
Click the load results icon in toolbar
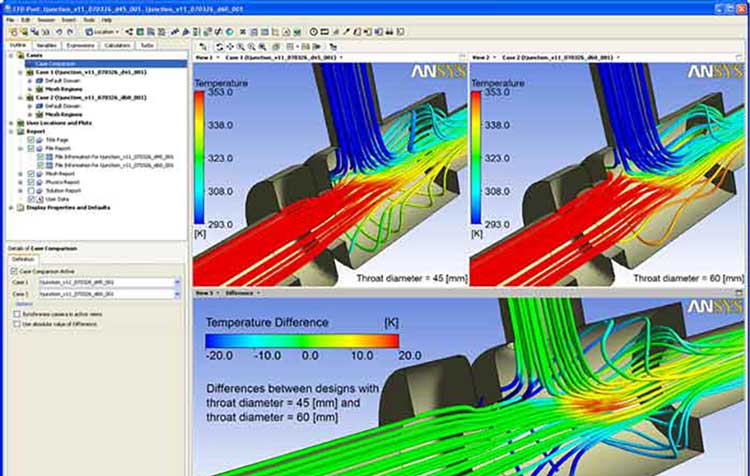pos(10,32)
